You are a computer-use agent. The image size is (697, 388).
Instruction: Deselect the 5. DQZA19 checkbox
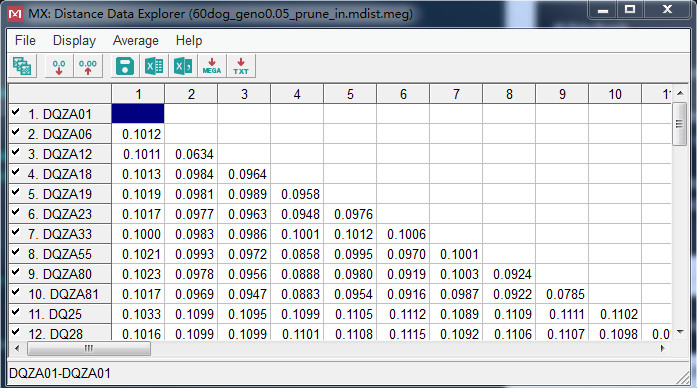pos(16,192)
